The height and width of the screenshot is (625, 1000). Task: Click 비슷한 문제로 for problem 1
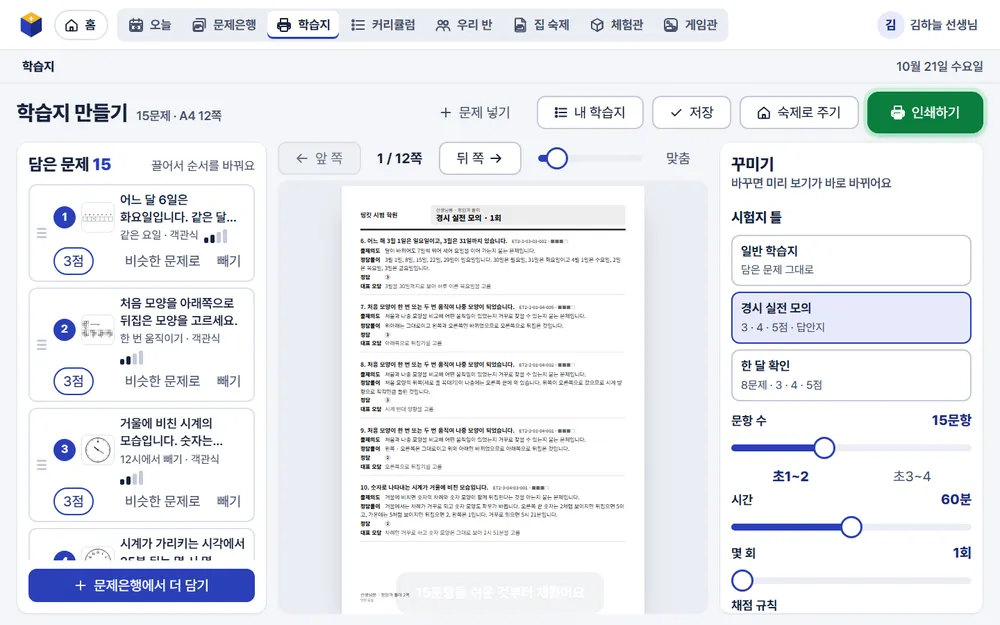click(163, 261)
